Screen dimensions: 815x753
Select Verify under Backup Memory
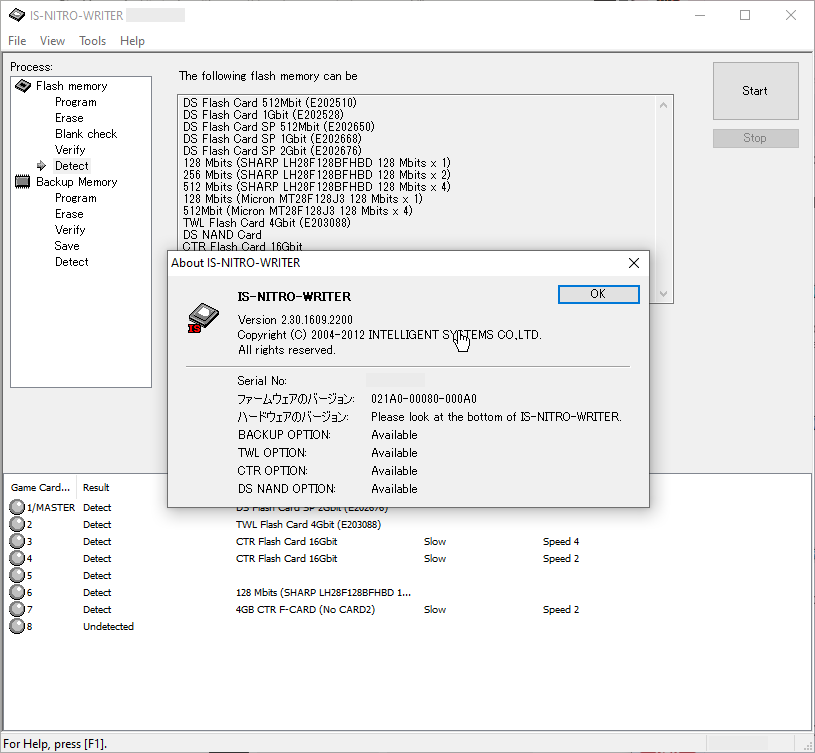click(70, 230)
